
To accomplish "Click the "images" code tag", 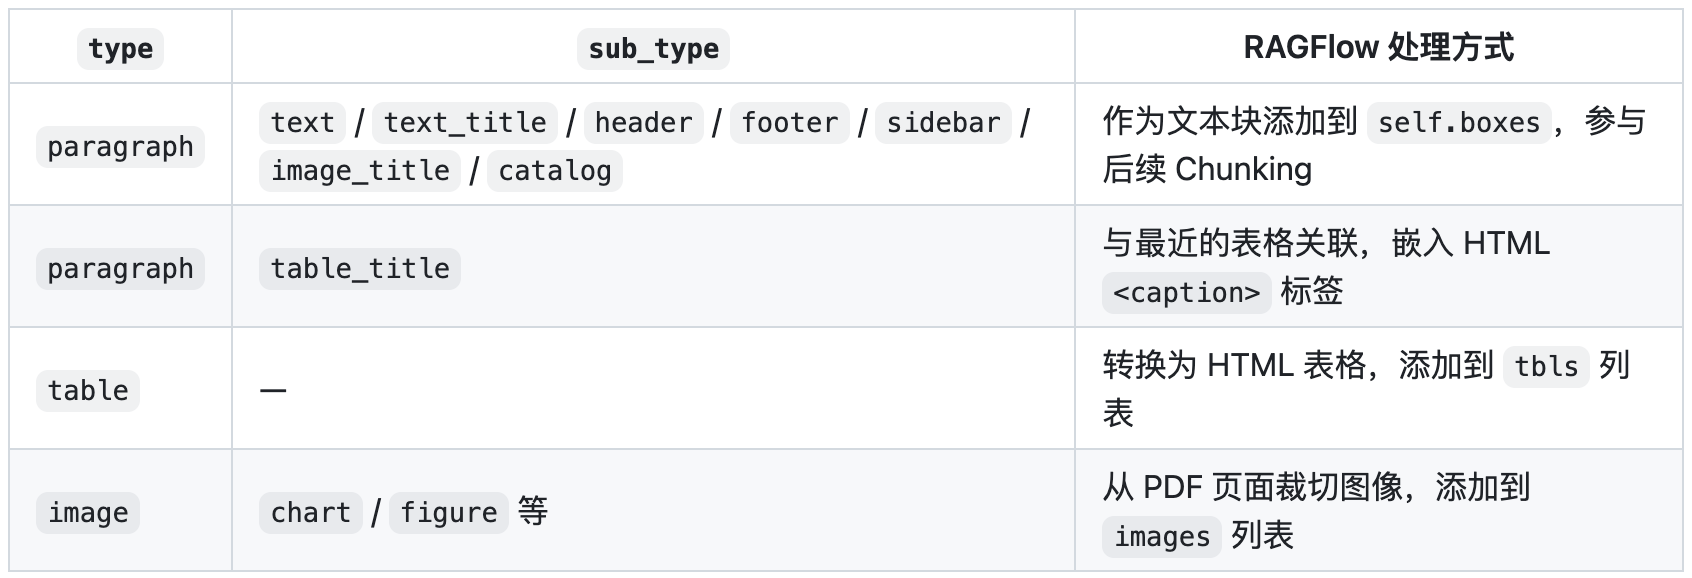I will (x=1162, y=537).
